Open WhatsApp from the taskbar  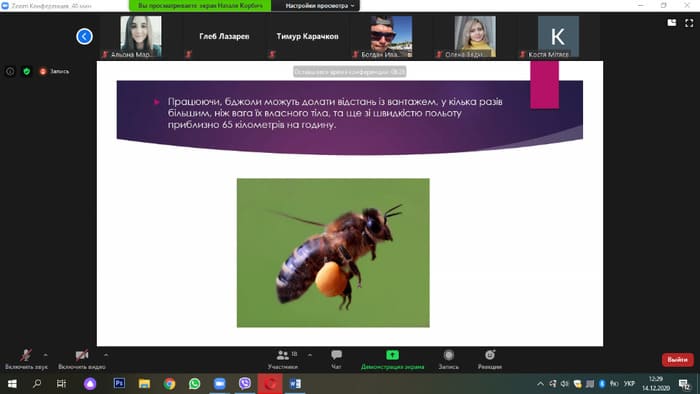194,384
